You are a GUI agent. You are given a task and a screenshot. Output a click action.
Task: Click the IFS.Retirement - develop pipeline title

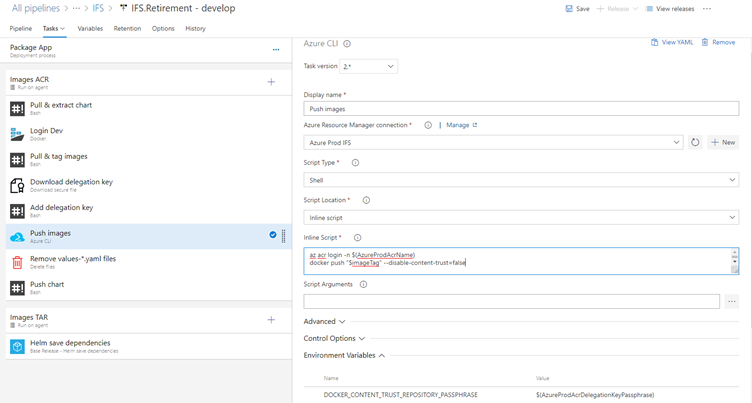click(x=183, y=8)
